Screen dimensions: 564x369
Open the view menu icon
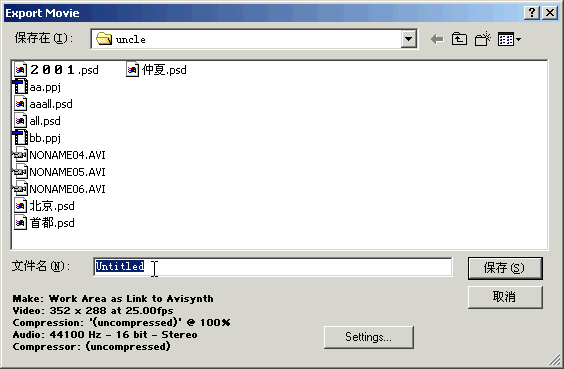point(509,39)
